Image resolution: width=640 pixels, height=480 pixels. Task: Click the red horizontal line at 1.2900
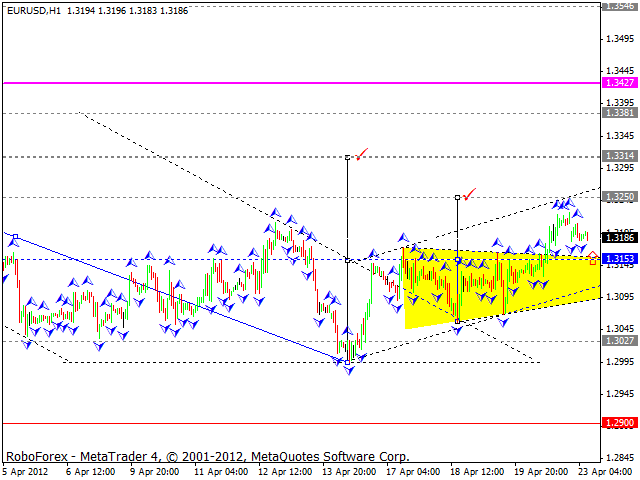pyautogui.click(x=301, y=423)
